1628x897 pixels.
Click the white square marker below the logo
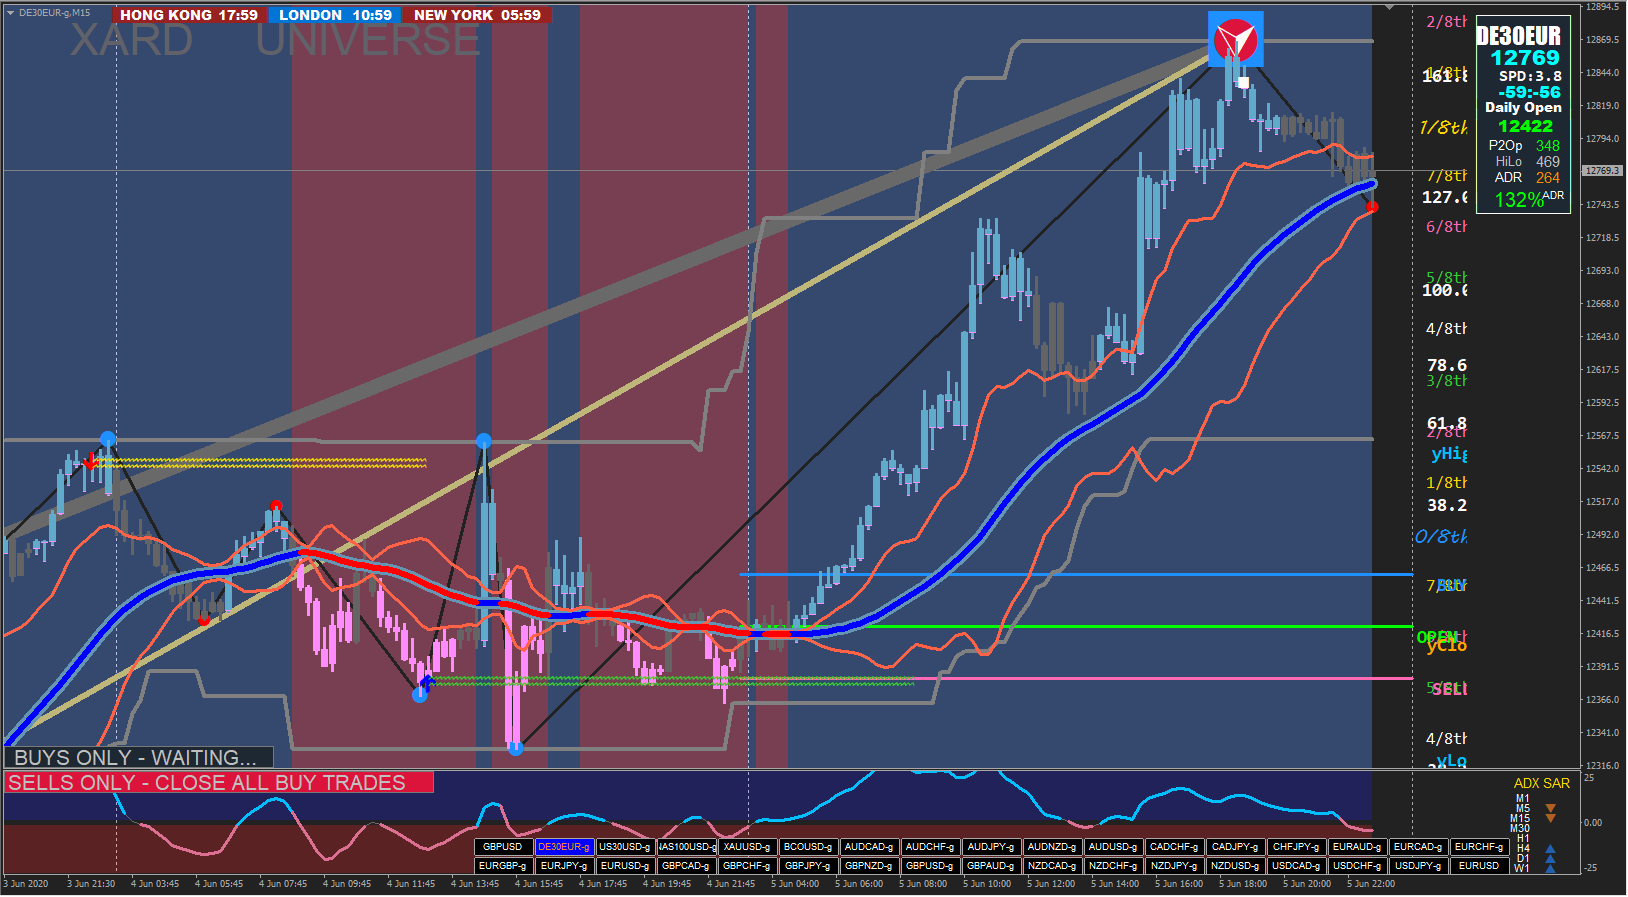1243,83
